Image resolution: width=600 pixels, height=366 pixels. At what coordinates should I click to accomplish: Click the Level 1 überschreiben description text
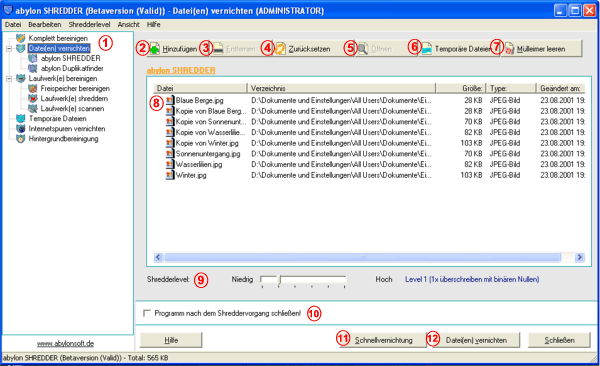tap(472, 279)
